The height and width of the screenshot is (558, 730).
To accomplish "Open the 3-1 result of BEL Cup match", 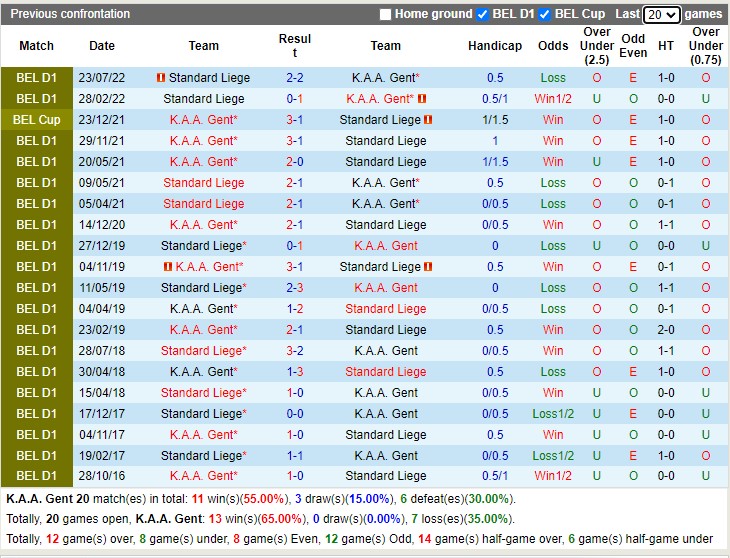I will [295, 120].
